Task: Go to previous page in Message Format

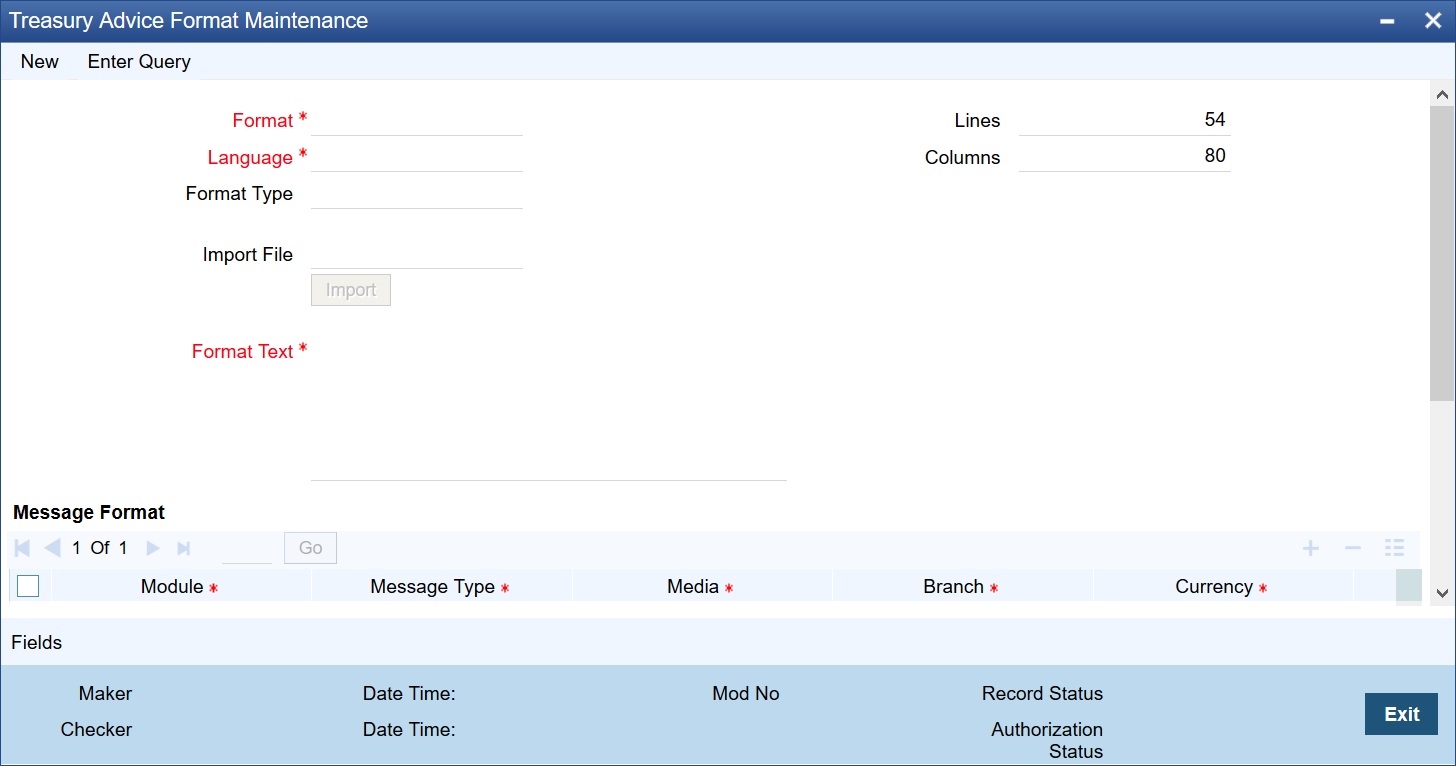Action: click(52, 548)
